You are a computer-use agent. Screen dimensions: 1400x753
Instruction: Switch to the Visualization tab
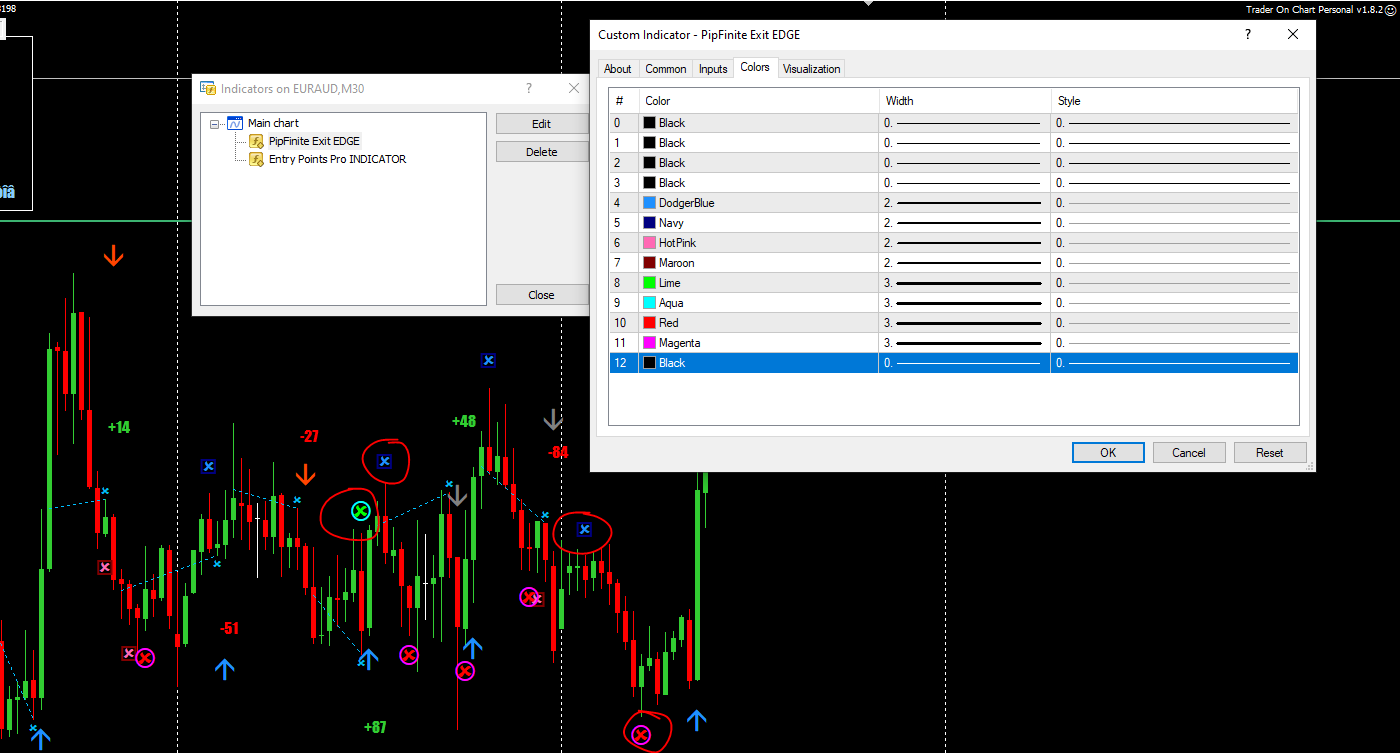812,69
